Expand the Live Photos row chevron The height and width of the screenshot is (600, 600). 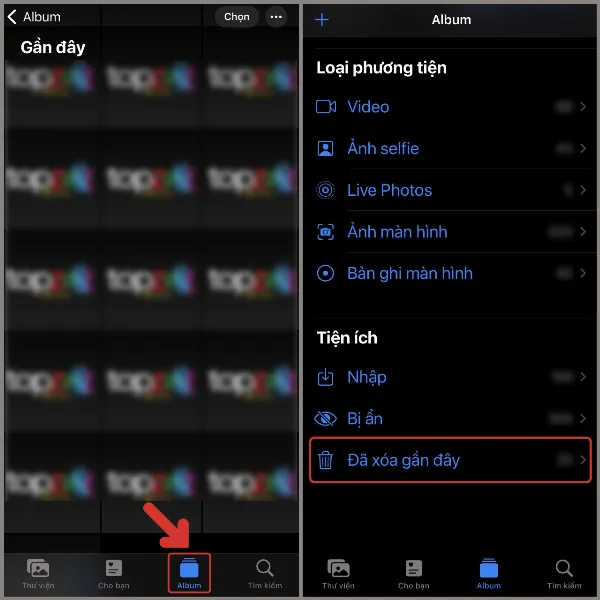point(582,190)
